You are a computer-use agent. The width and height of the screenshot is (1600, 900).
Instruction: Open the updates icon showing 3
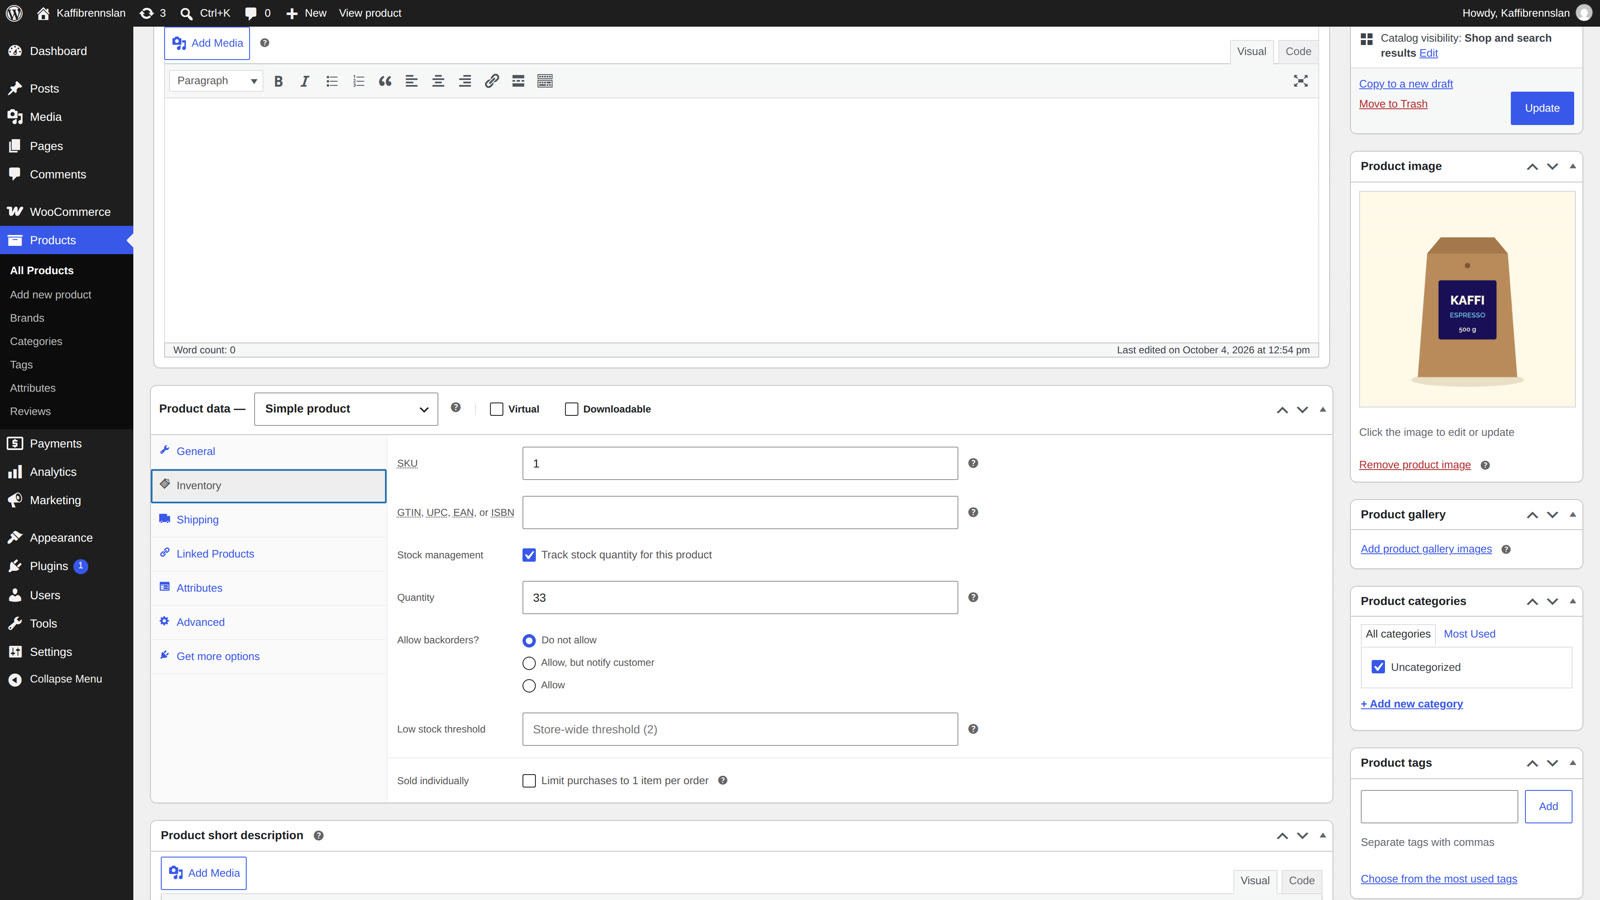coord(153,13)
